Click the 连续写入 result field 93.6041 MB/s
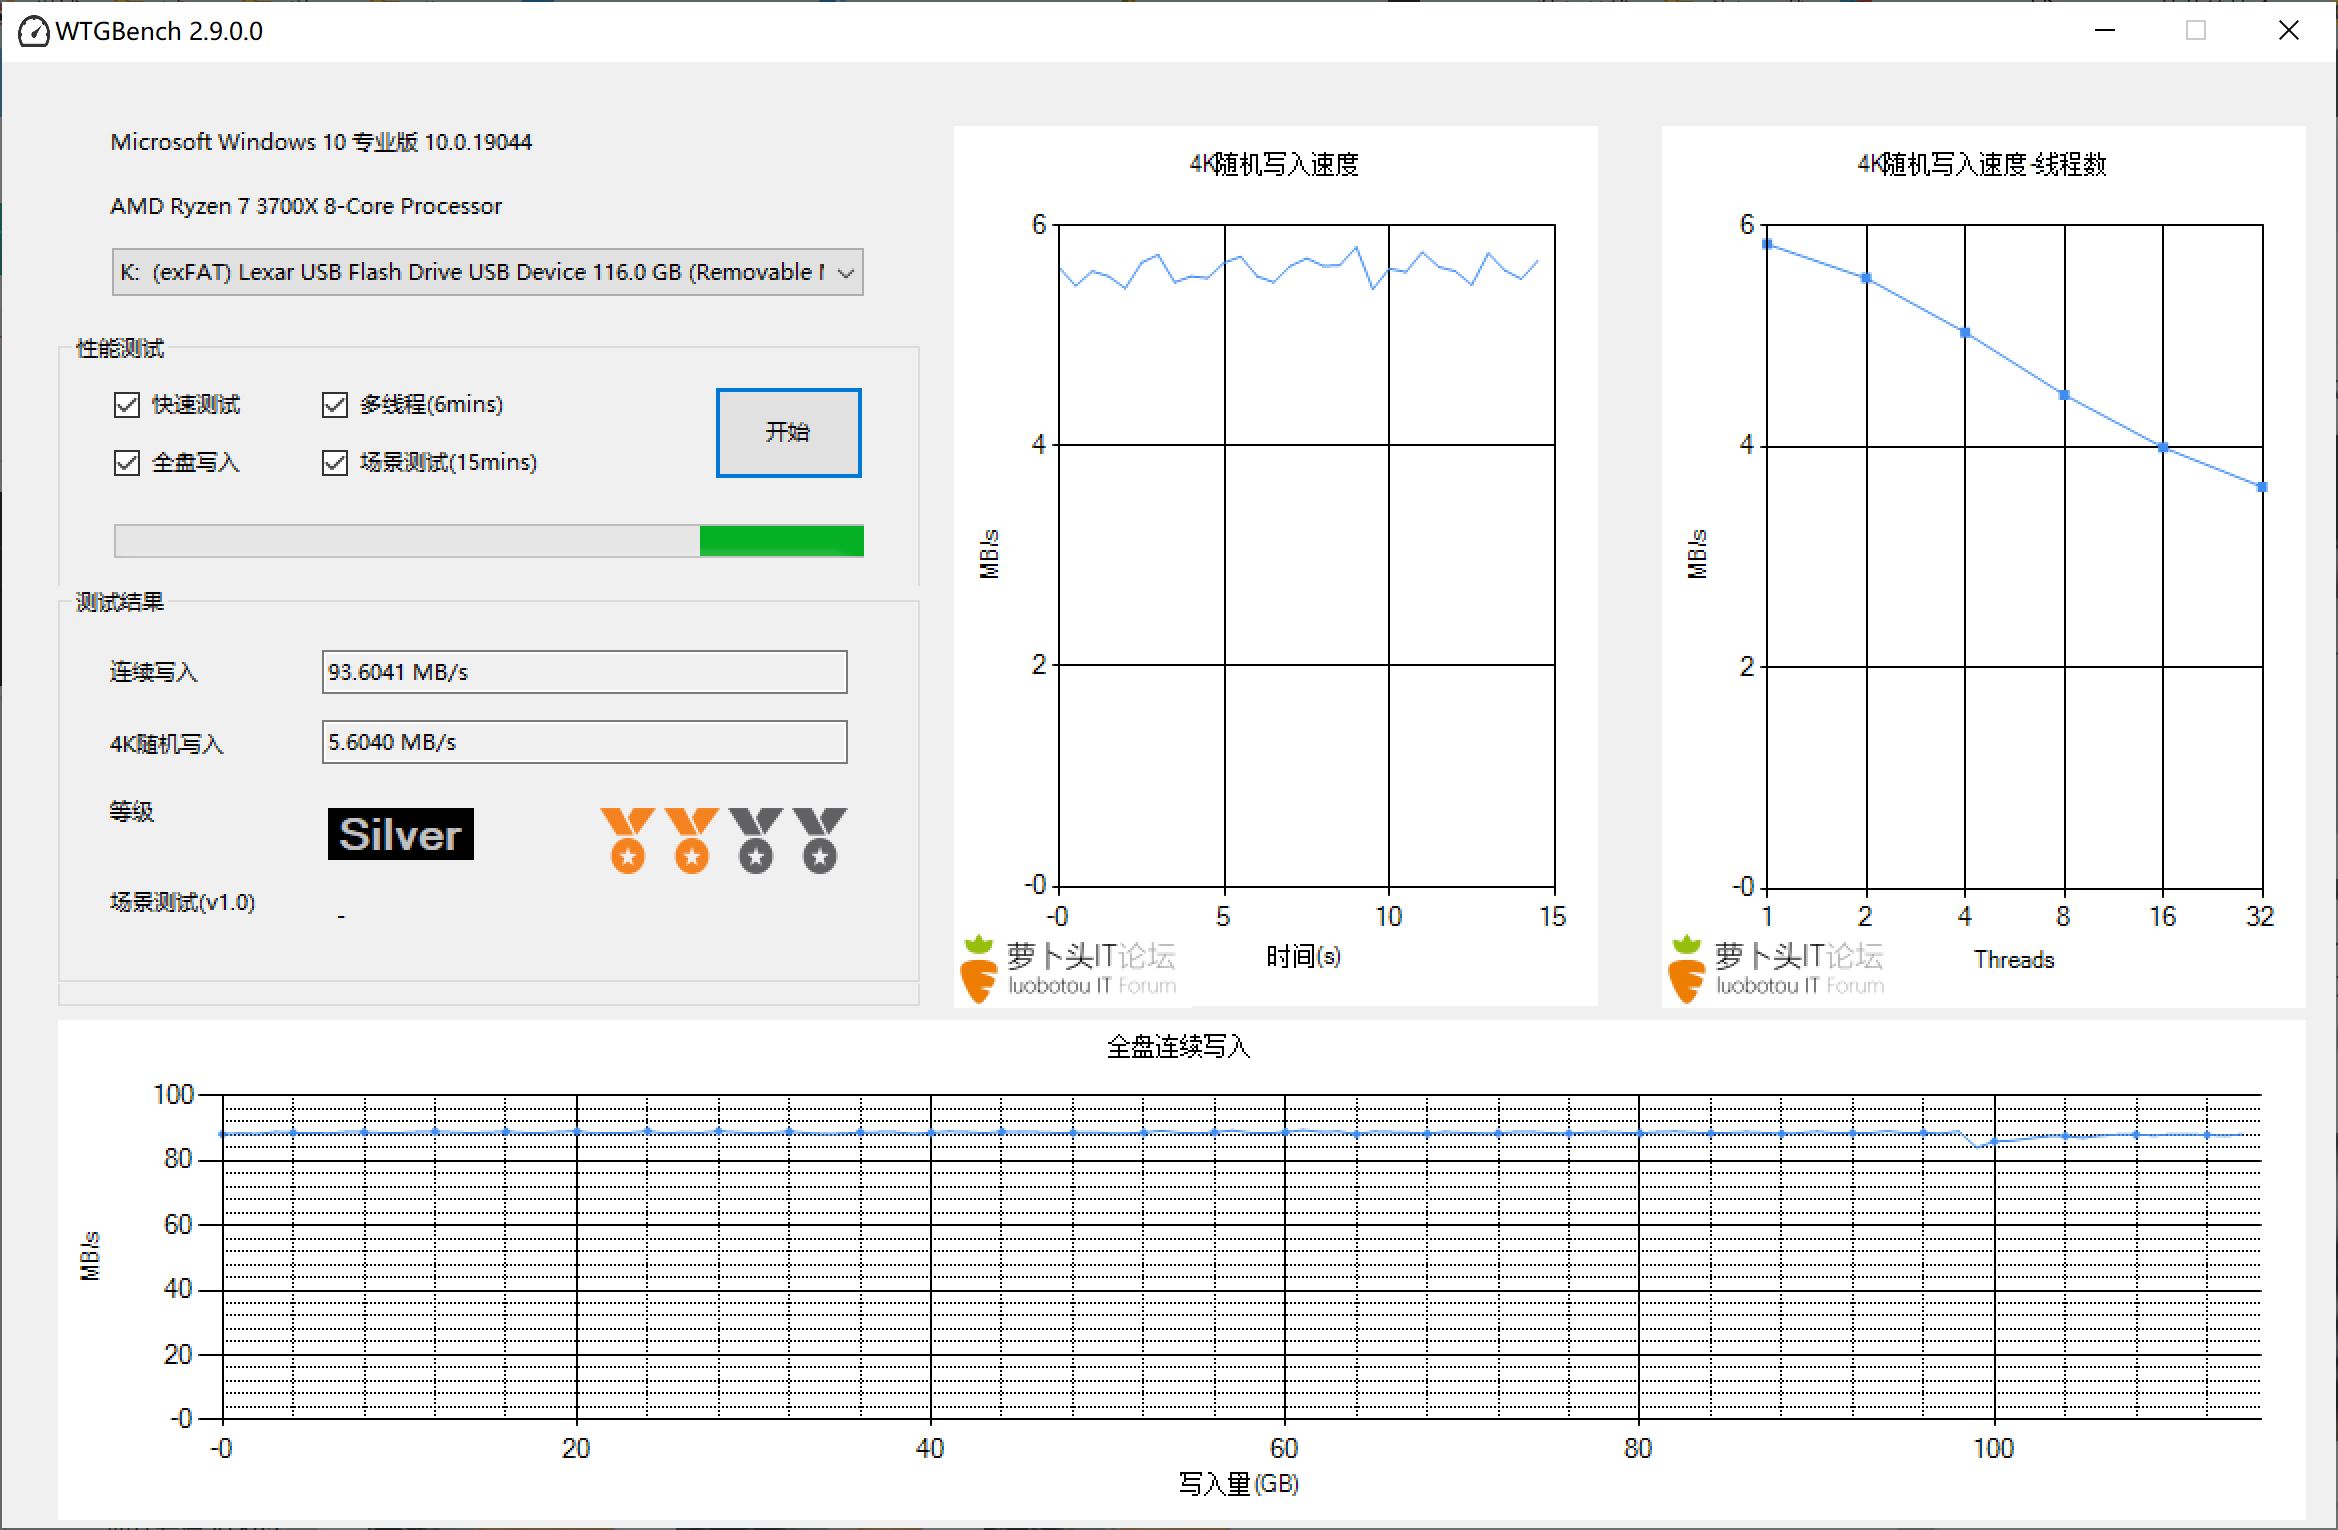Viewport: 2338px width, 1530px height. [584, 672]
